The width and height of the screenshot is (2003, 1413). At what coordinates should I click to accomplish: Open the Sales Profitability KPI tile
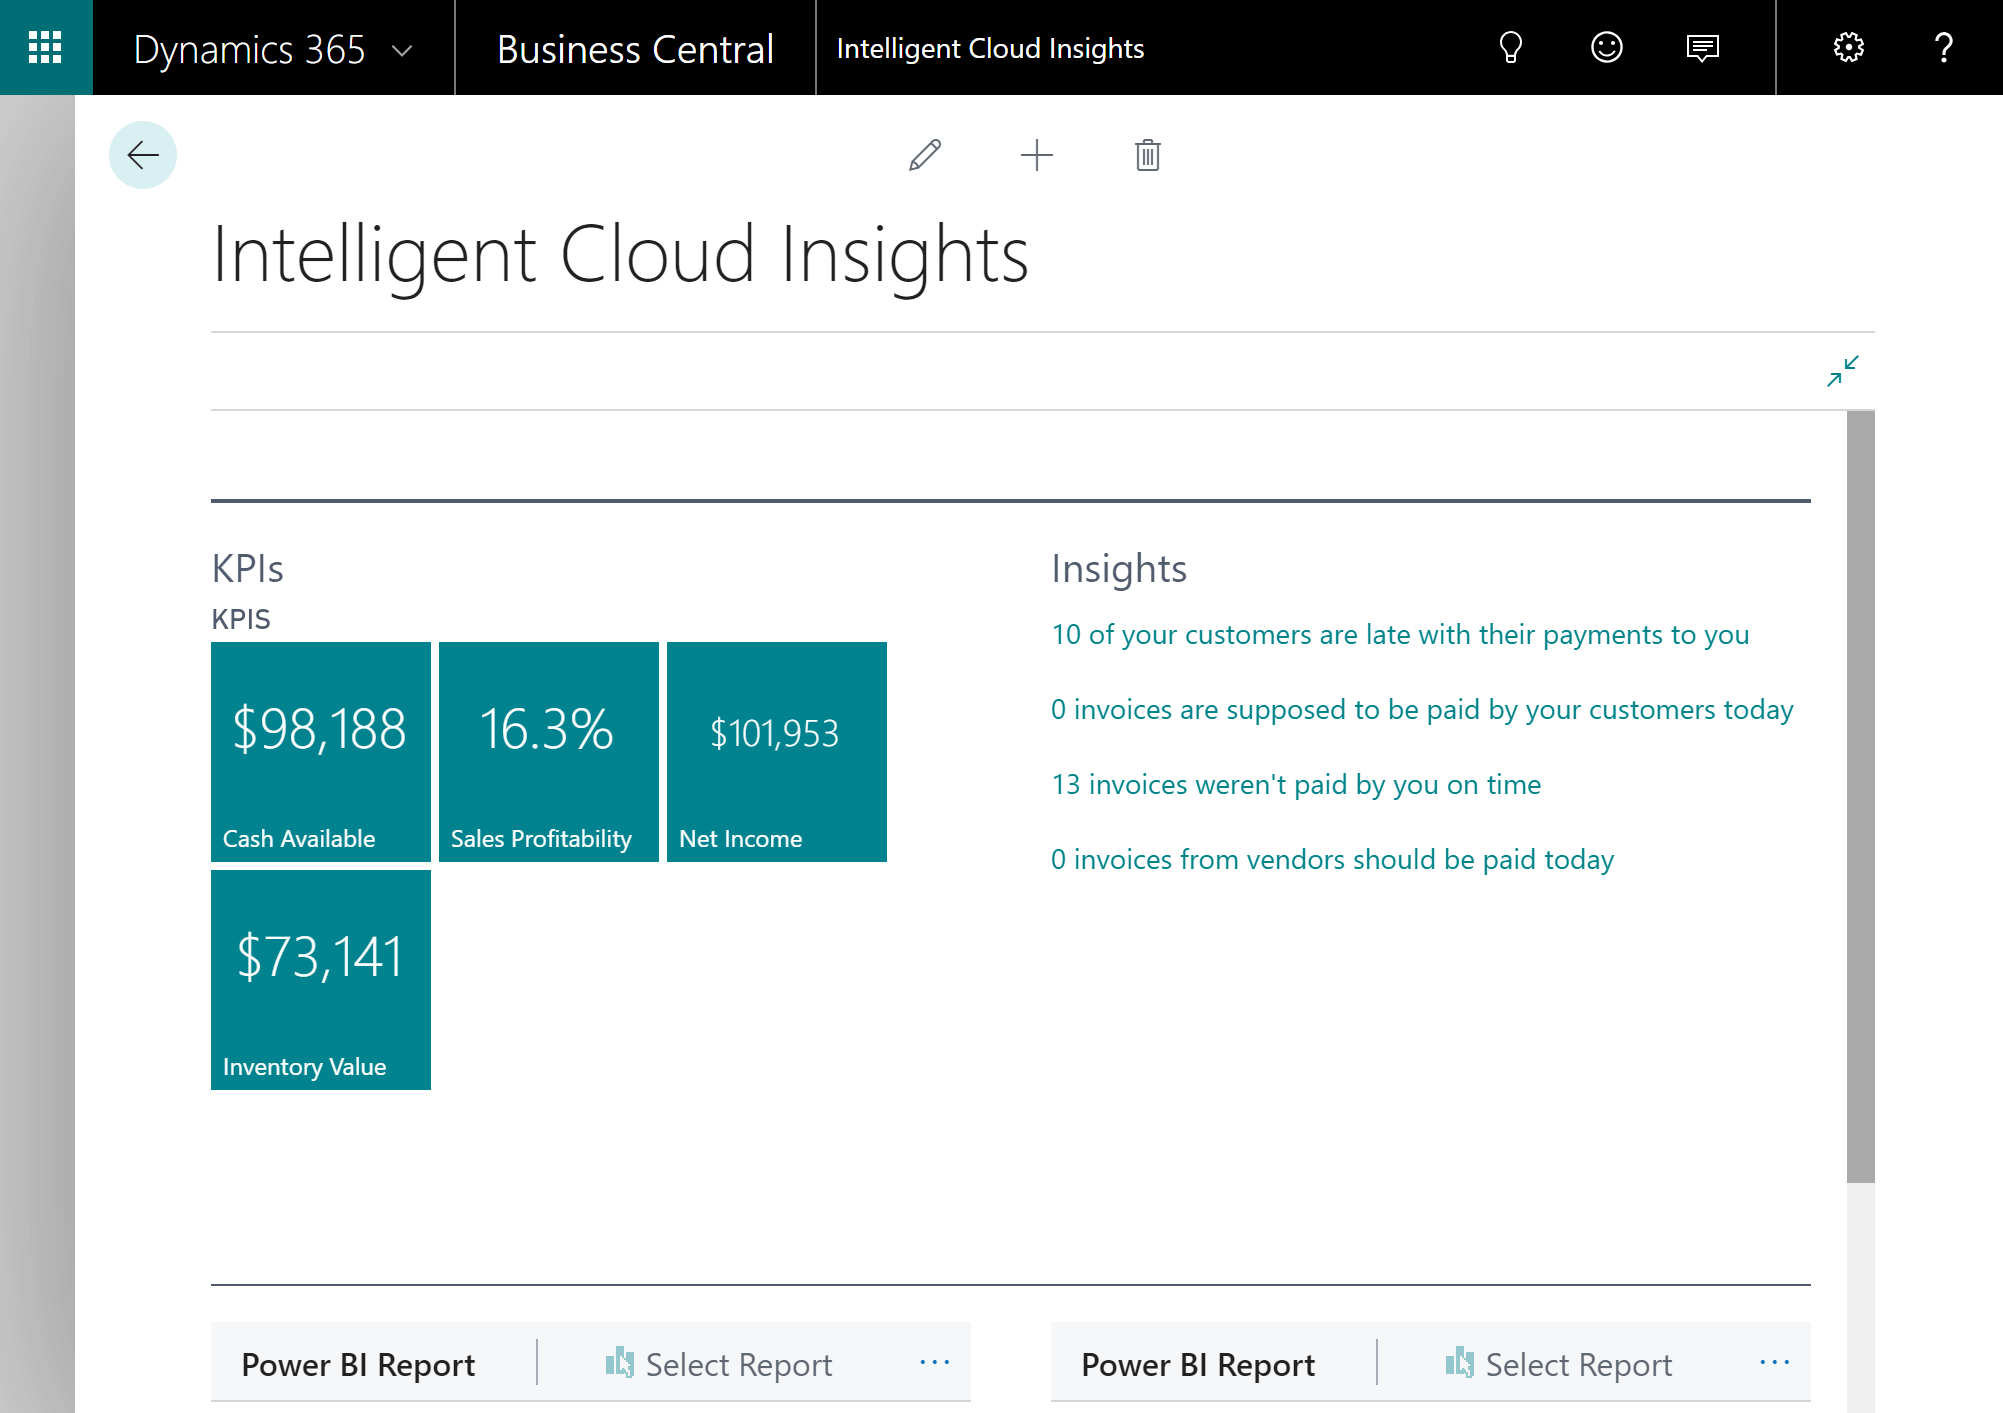(x=549, y=752)
